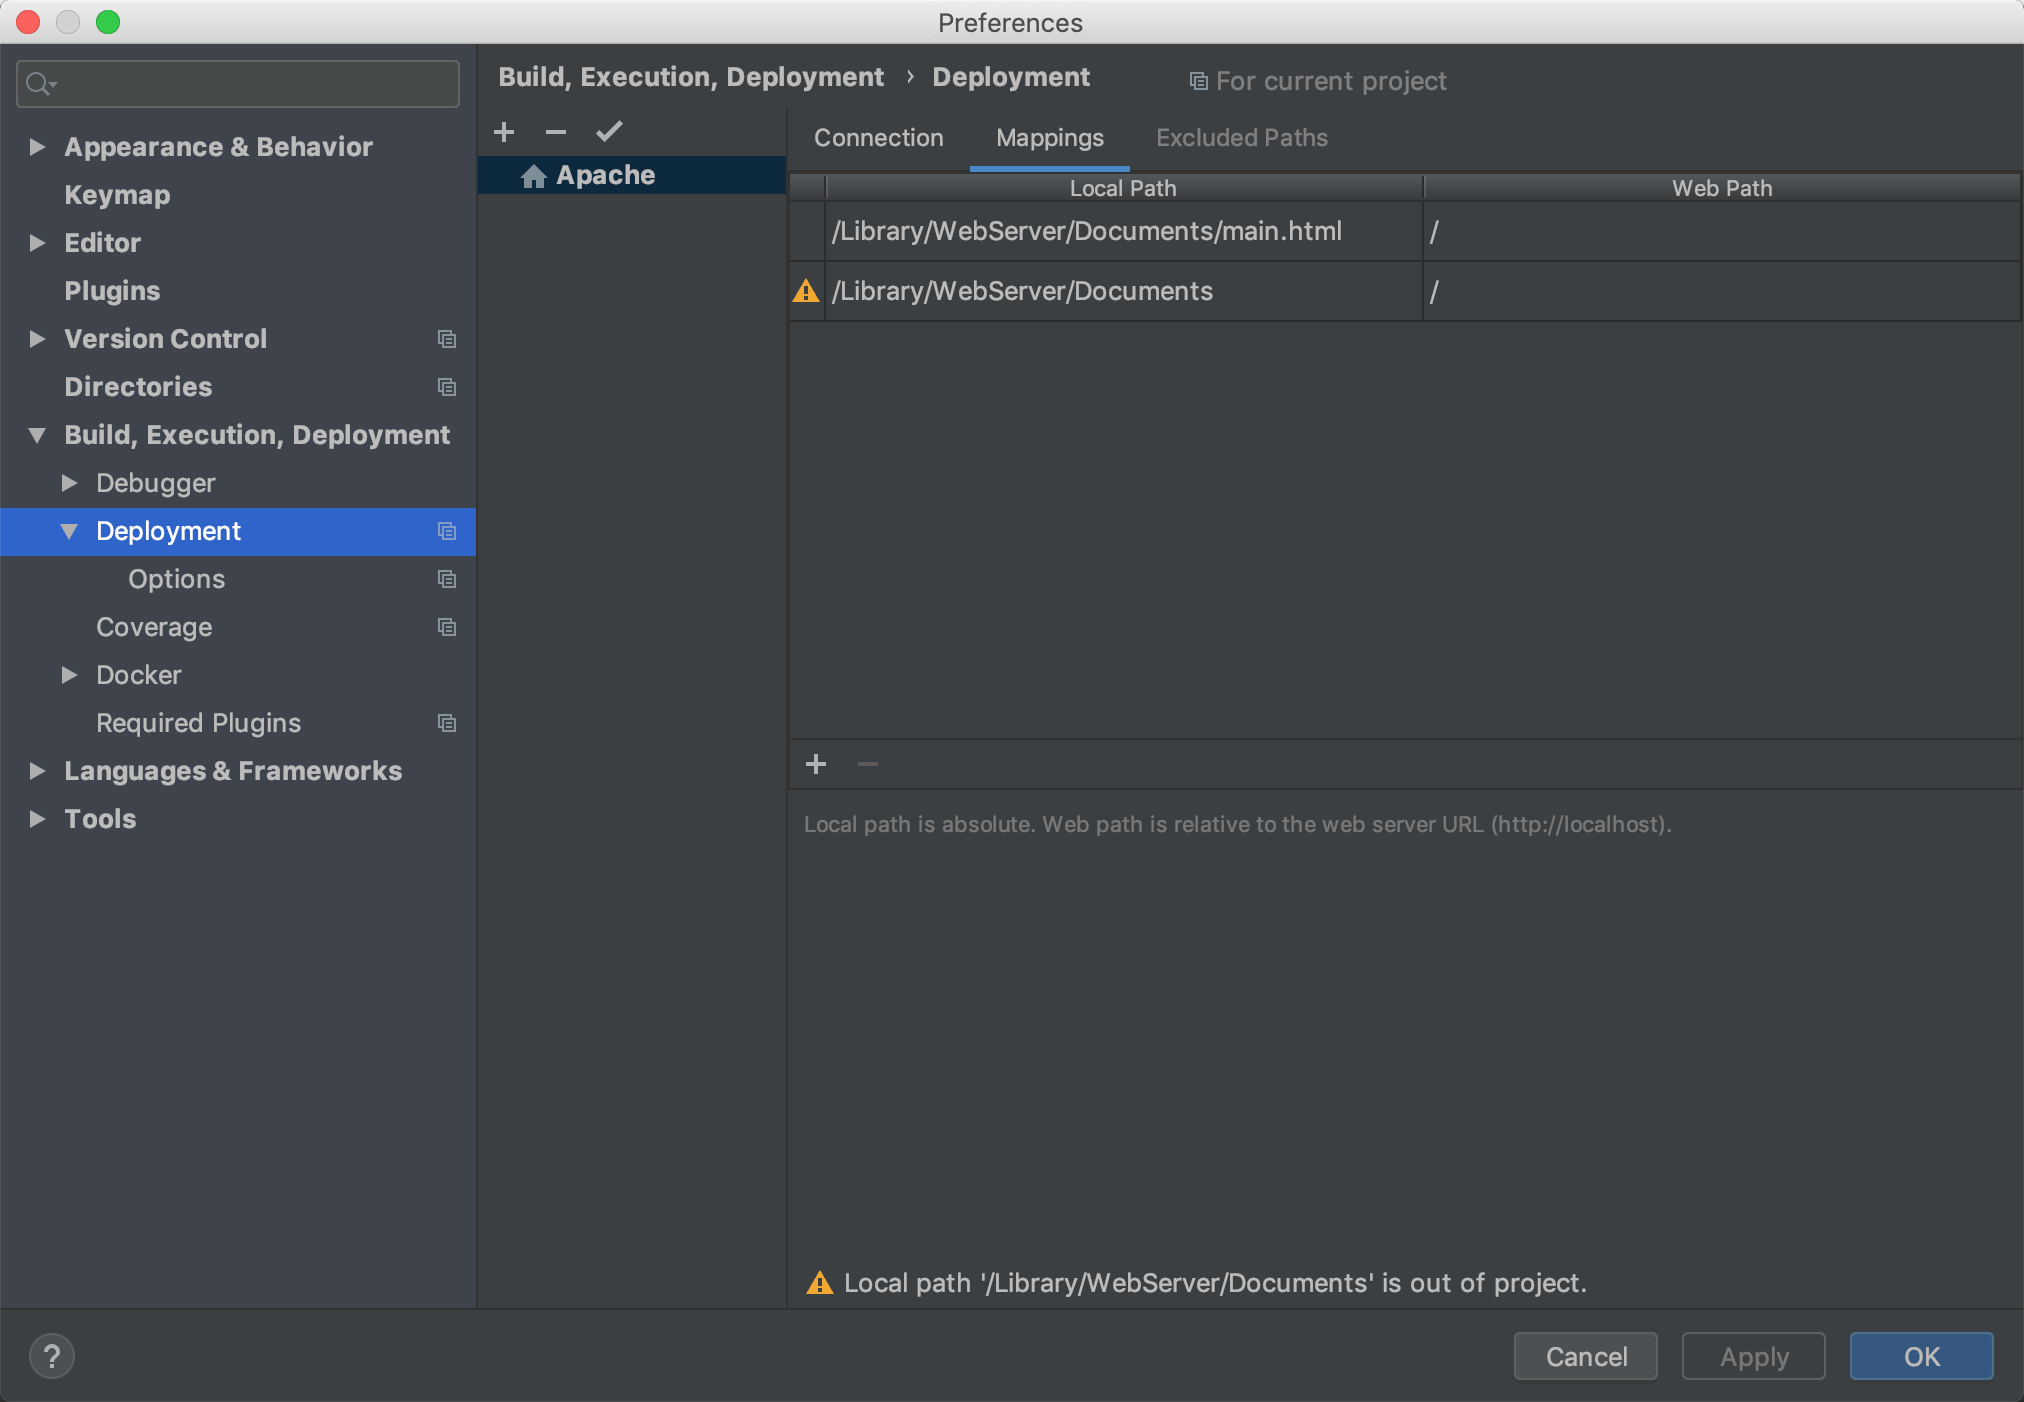Select the Apache server in the list
Image resolution: width=2024 pixels, height=1402 pixels.
click(x=605, y=174)
